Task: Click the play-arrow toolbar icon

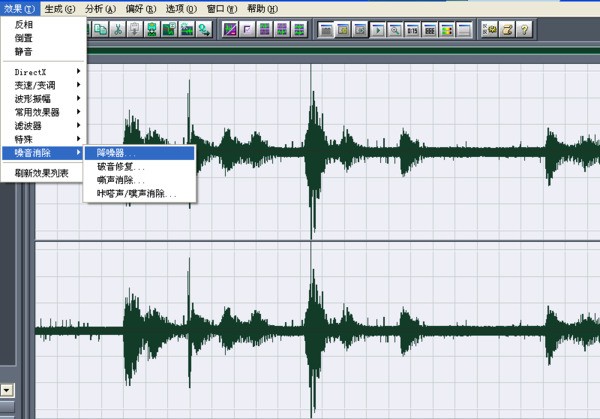Action: 378,29
